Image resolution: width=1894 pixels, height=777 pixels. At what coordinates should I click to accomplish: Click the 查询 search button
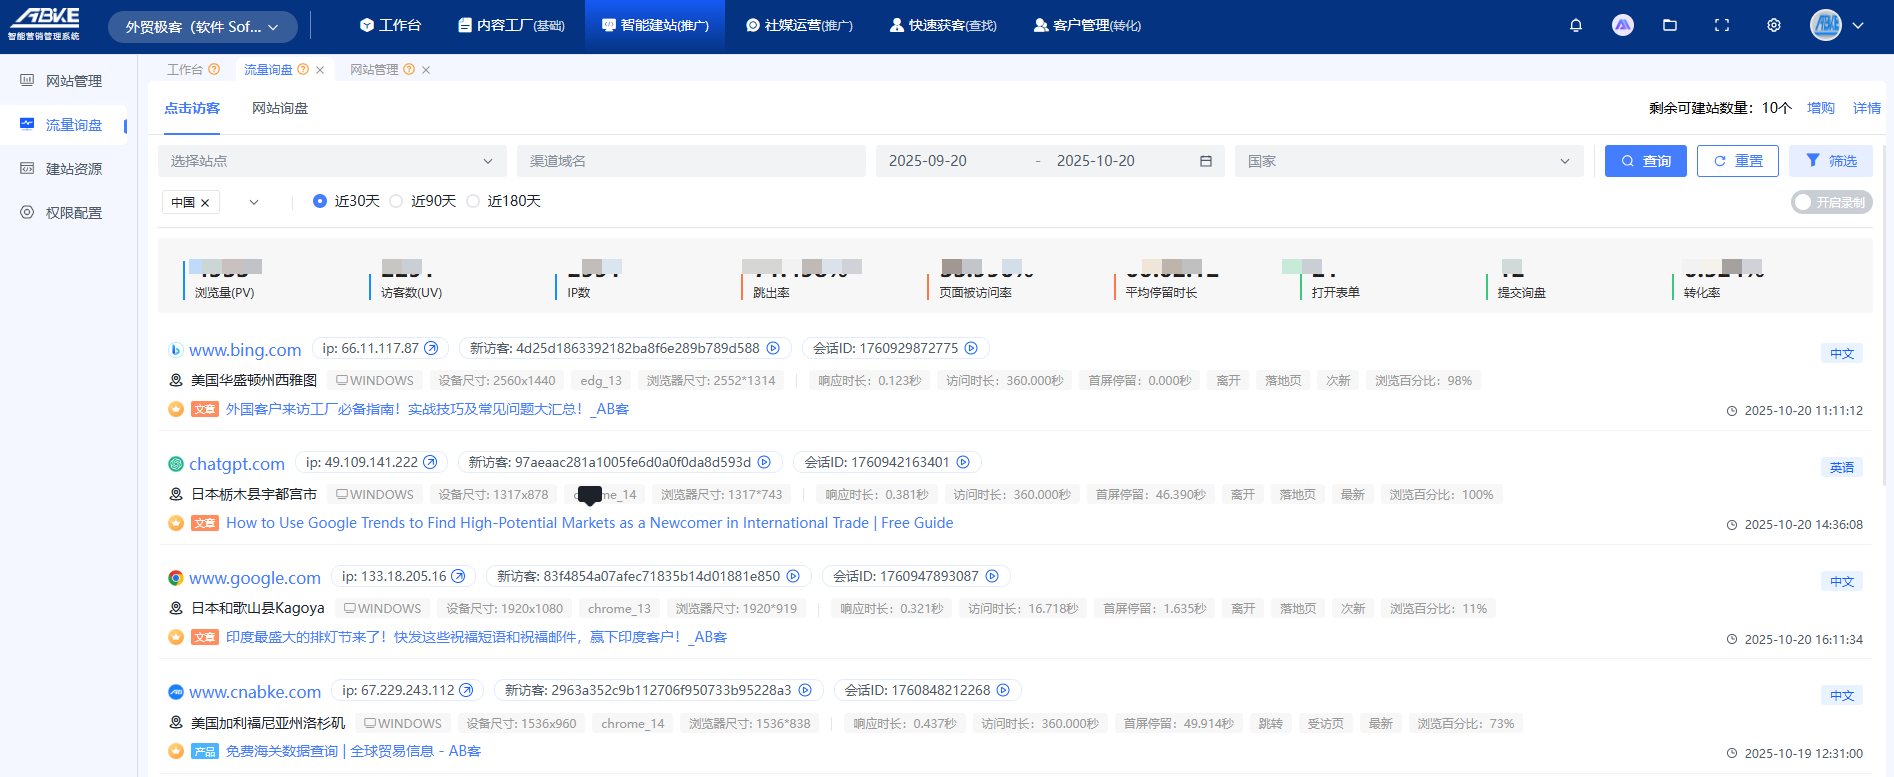point(1645,161)
